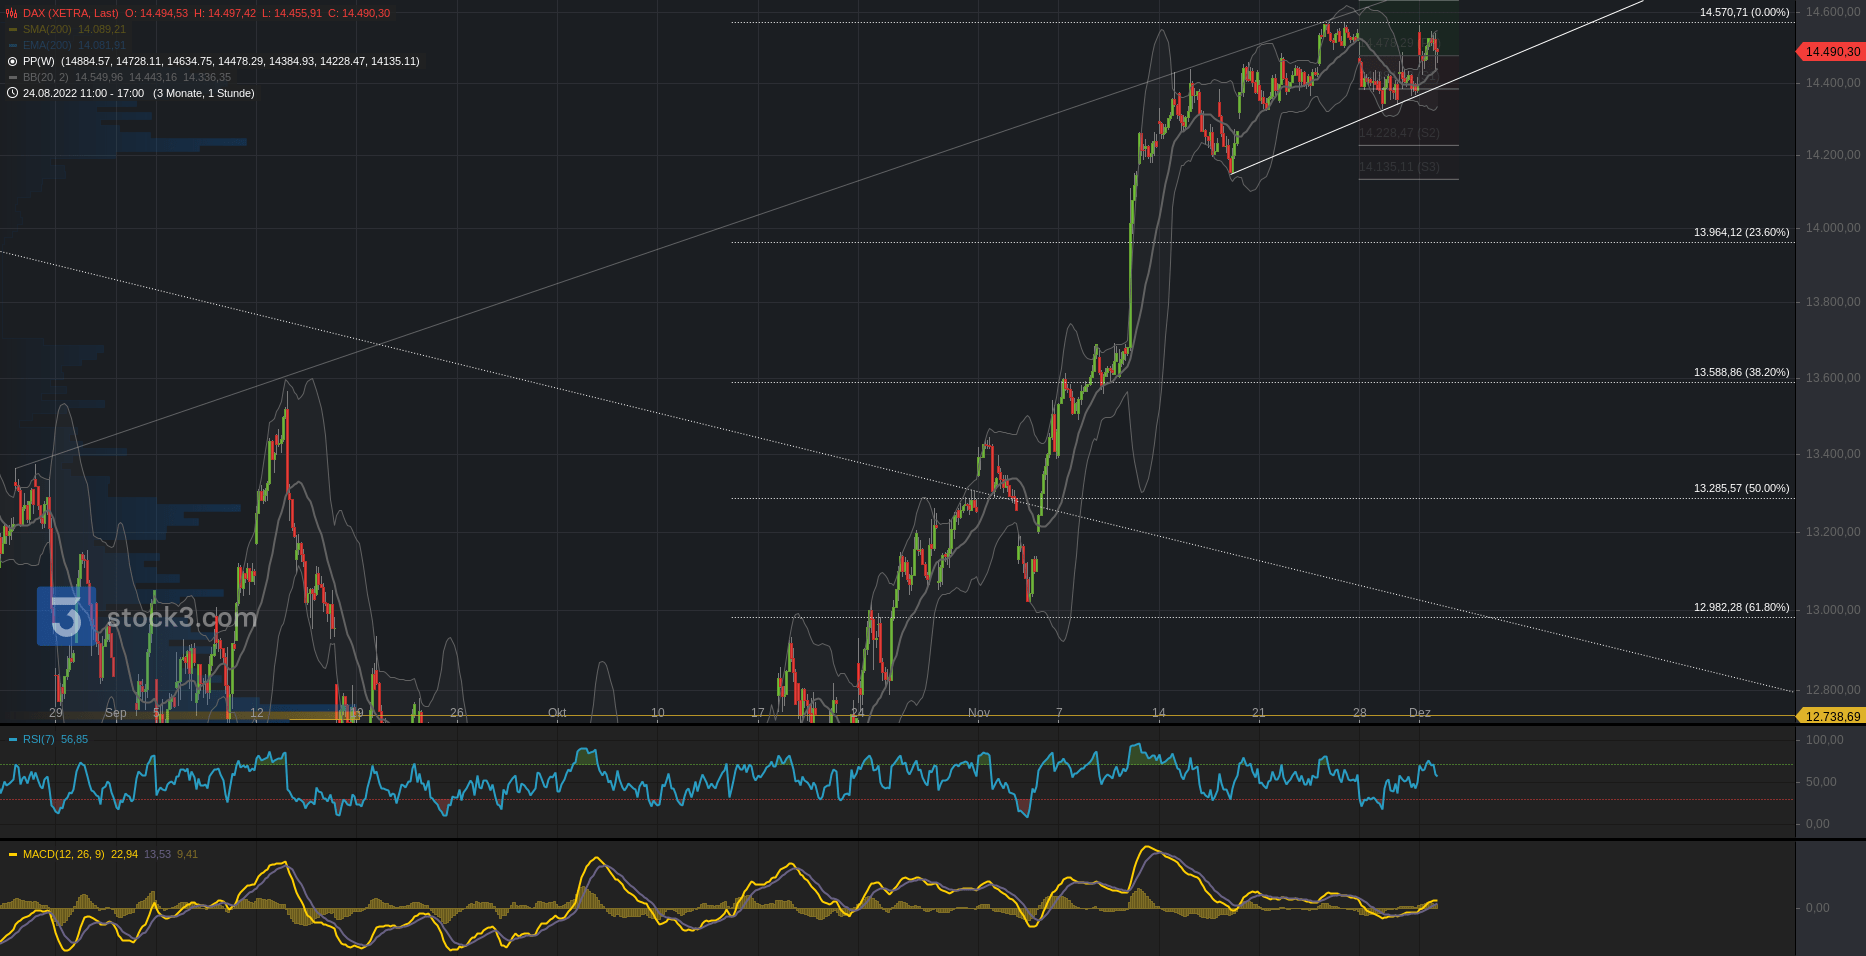The image size is (1866, 956).
Task: Click the red candlestick icon beside DAX
Action: [x=12, y=13]
